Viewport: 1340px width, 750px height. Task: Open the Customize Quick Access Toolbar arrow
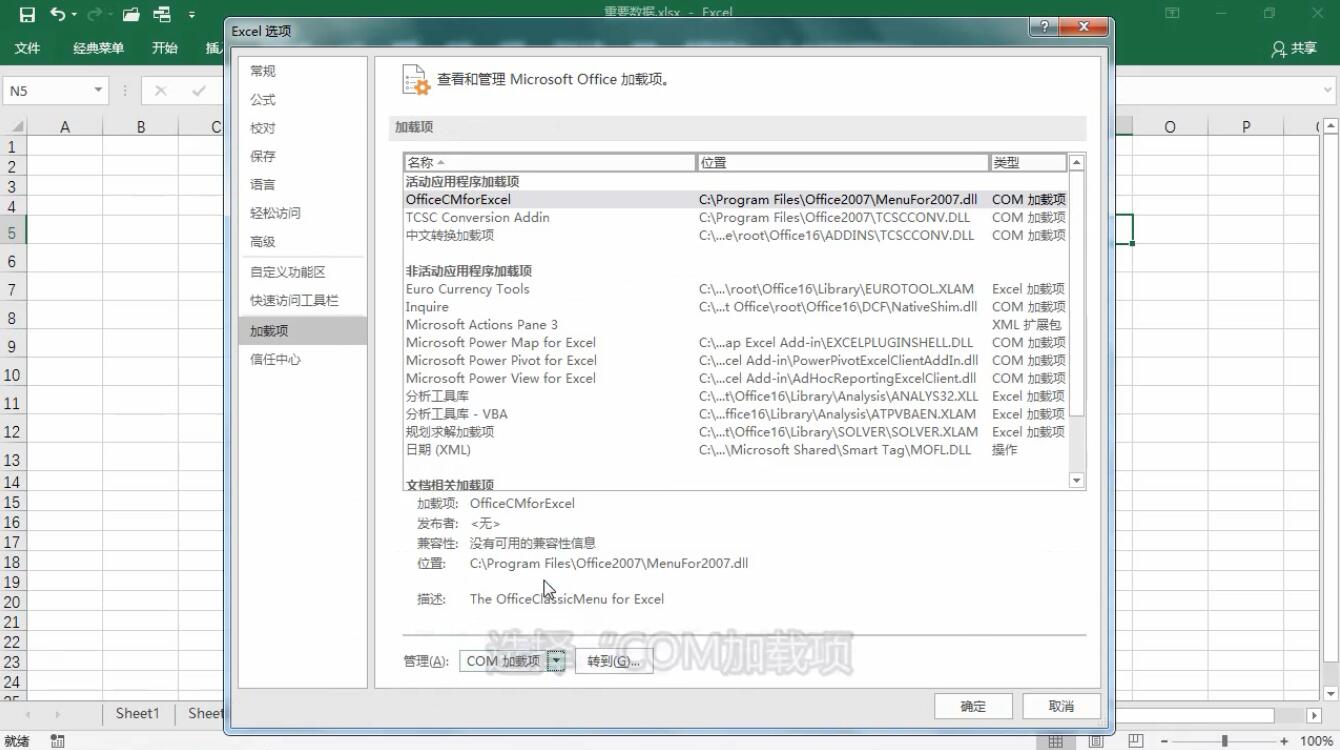click(191, 14)
